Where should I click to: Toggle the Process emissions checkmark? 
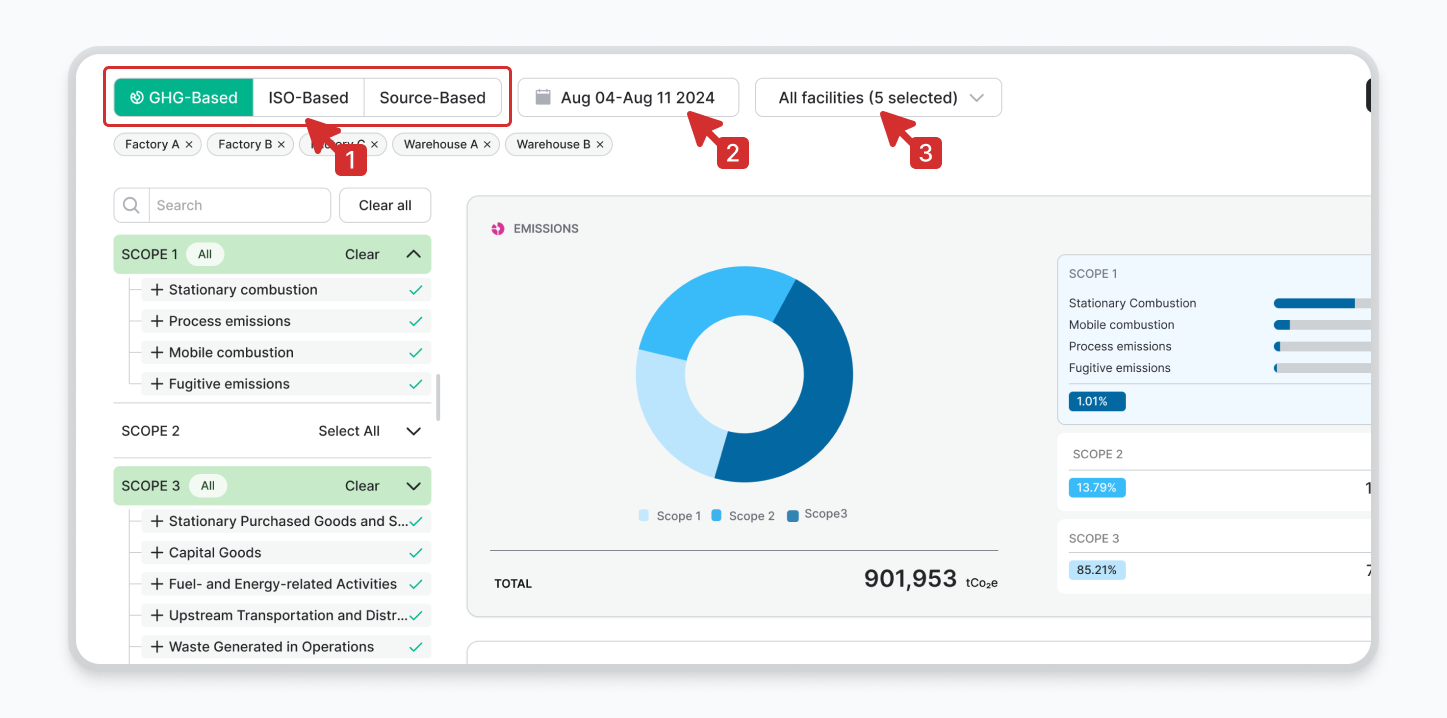(416, 322)
